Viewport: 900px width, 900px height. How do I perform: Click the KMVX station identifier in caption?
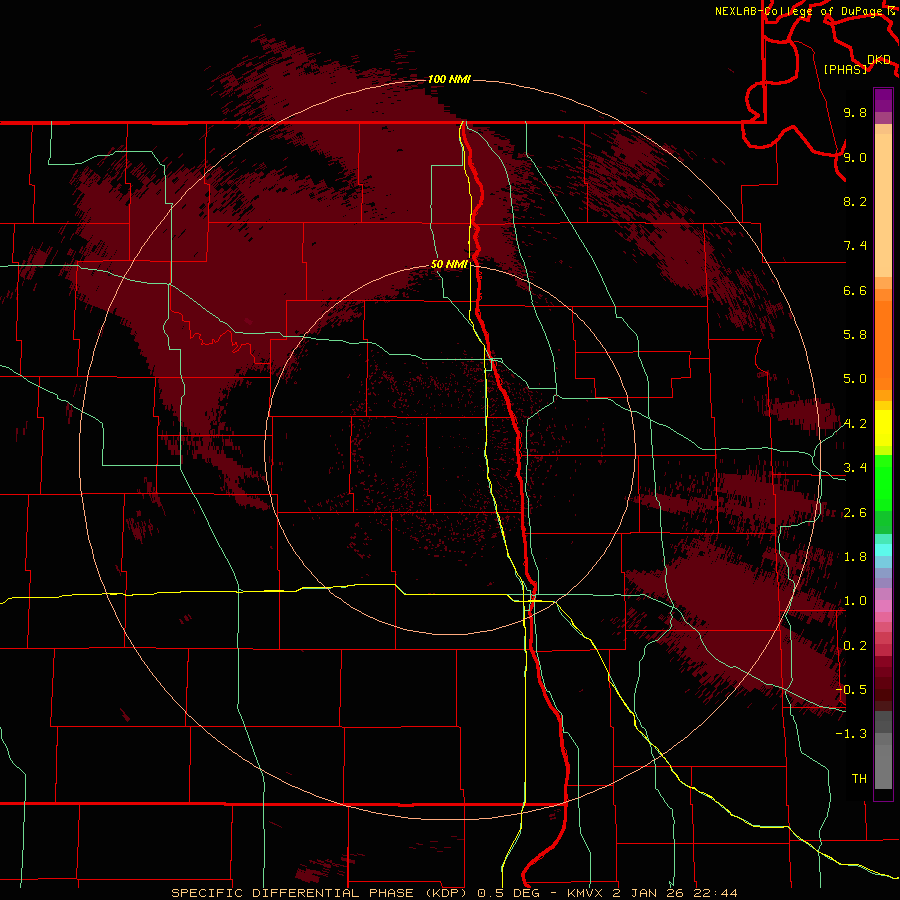click(585, 893)
